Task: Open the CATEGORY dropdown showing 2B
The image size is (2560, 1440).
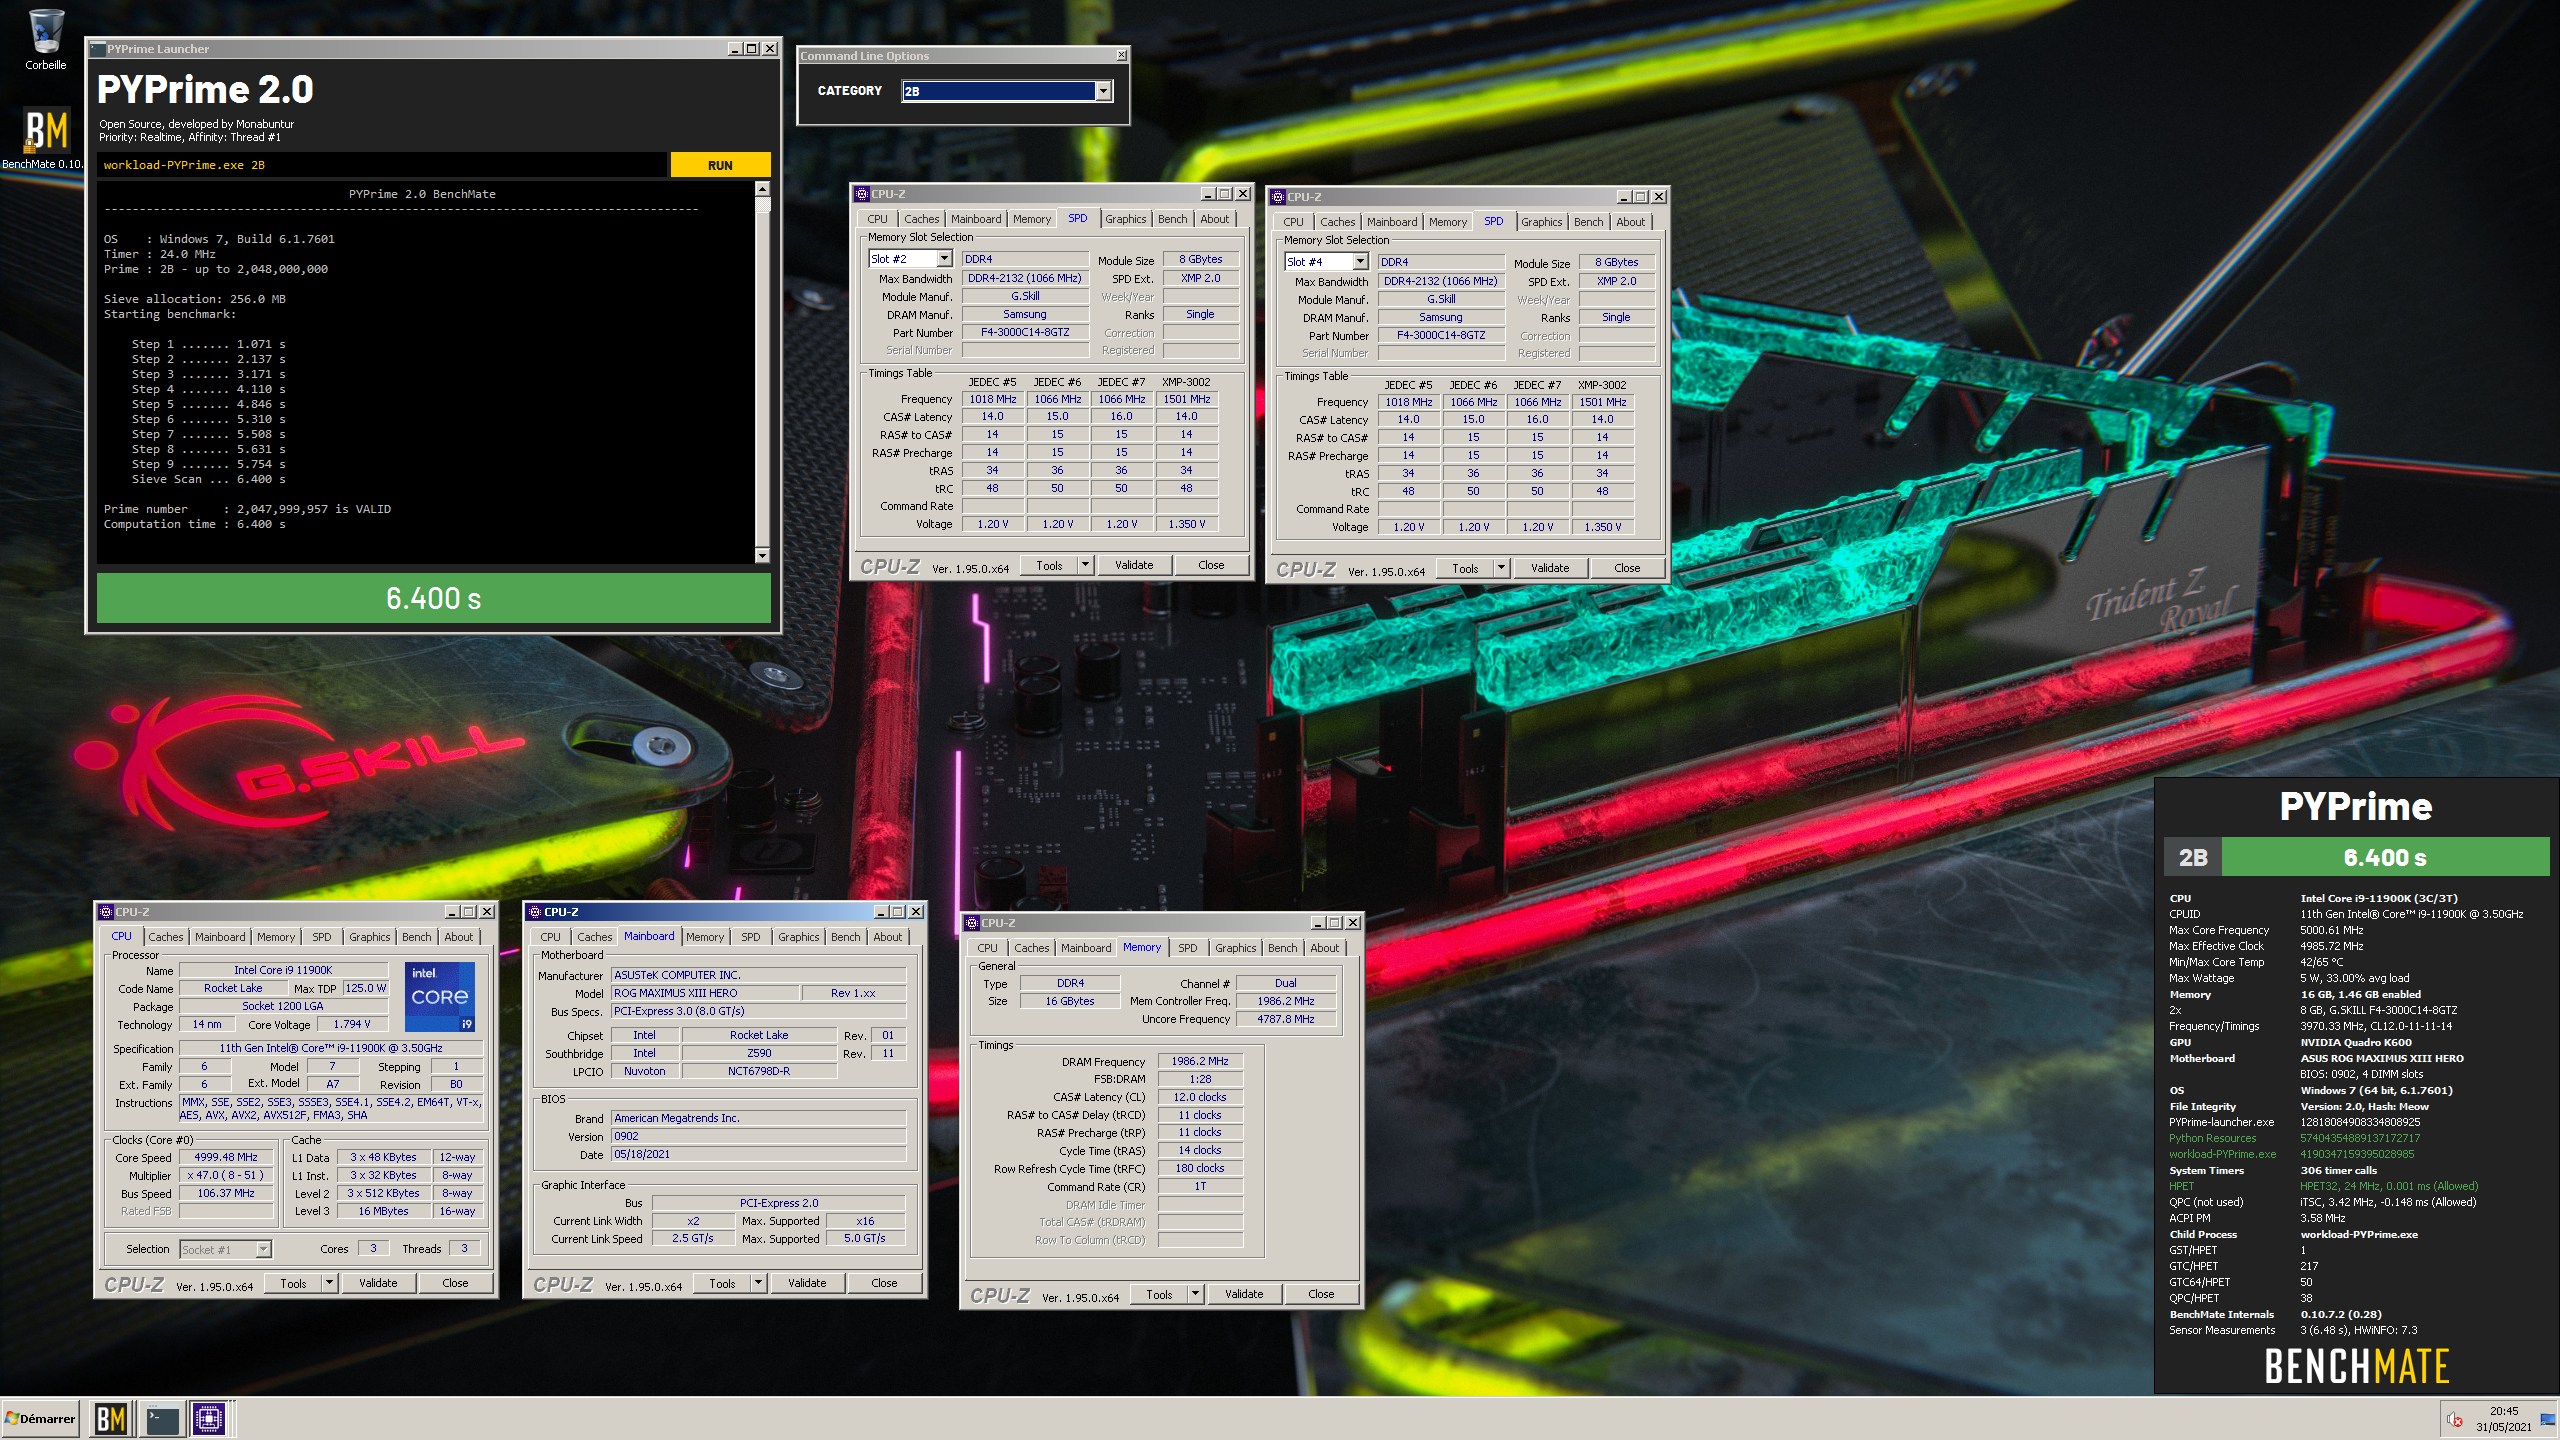Action: tap(1103, 91)
